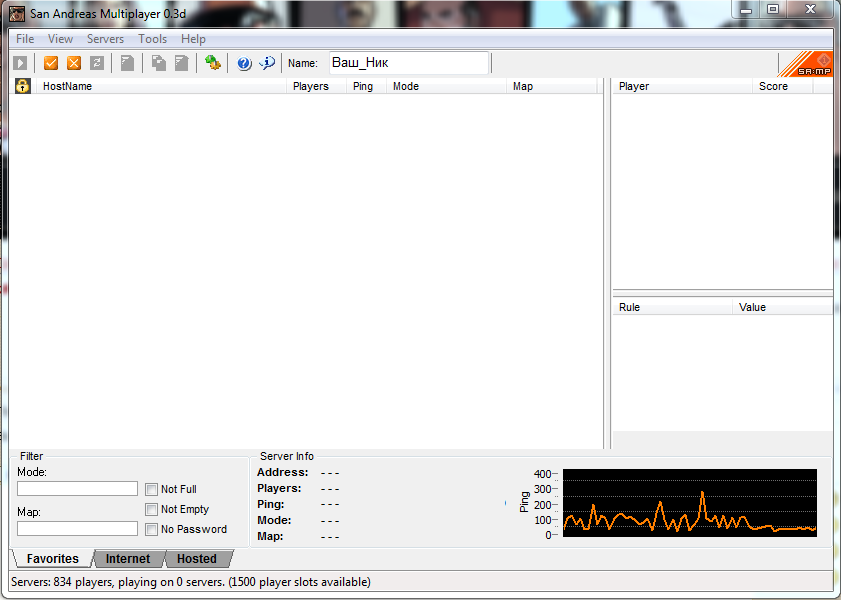This screenshot has height=600, width=841.
Task: Click the status bar servers count text
Action: 191,582
